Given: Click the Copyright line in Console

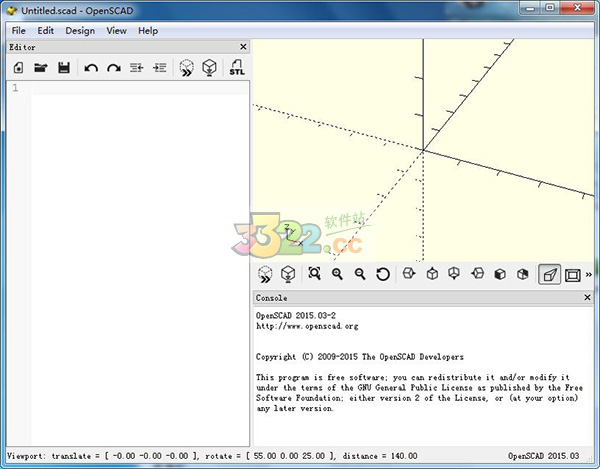Looking at the screenshot, I should click(360, 357).
